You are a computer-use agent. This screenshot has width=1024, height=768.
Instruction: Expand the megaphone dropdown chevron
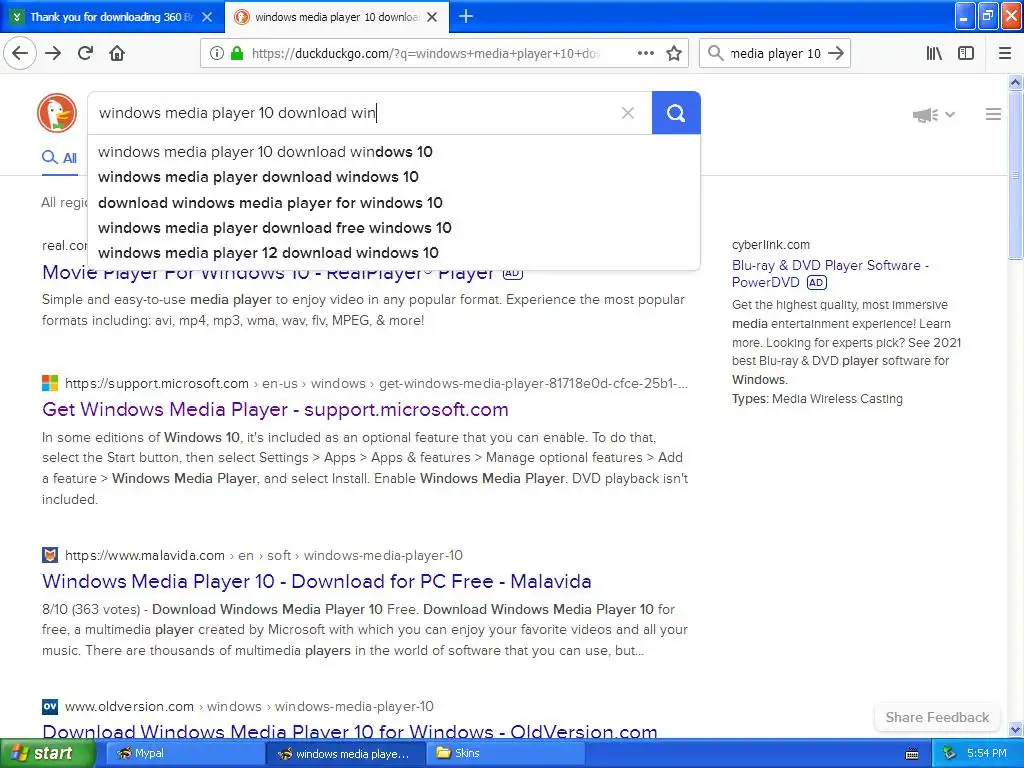coord(950,115)
